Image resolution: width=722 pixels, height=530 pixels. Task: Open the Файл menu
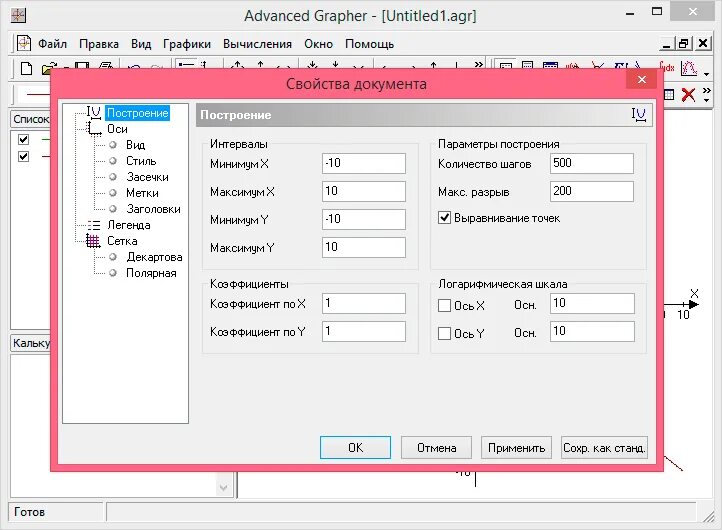52,44
